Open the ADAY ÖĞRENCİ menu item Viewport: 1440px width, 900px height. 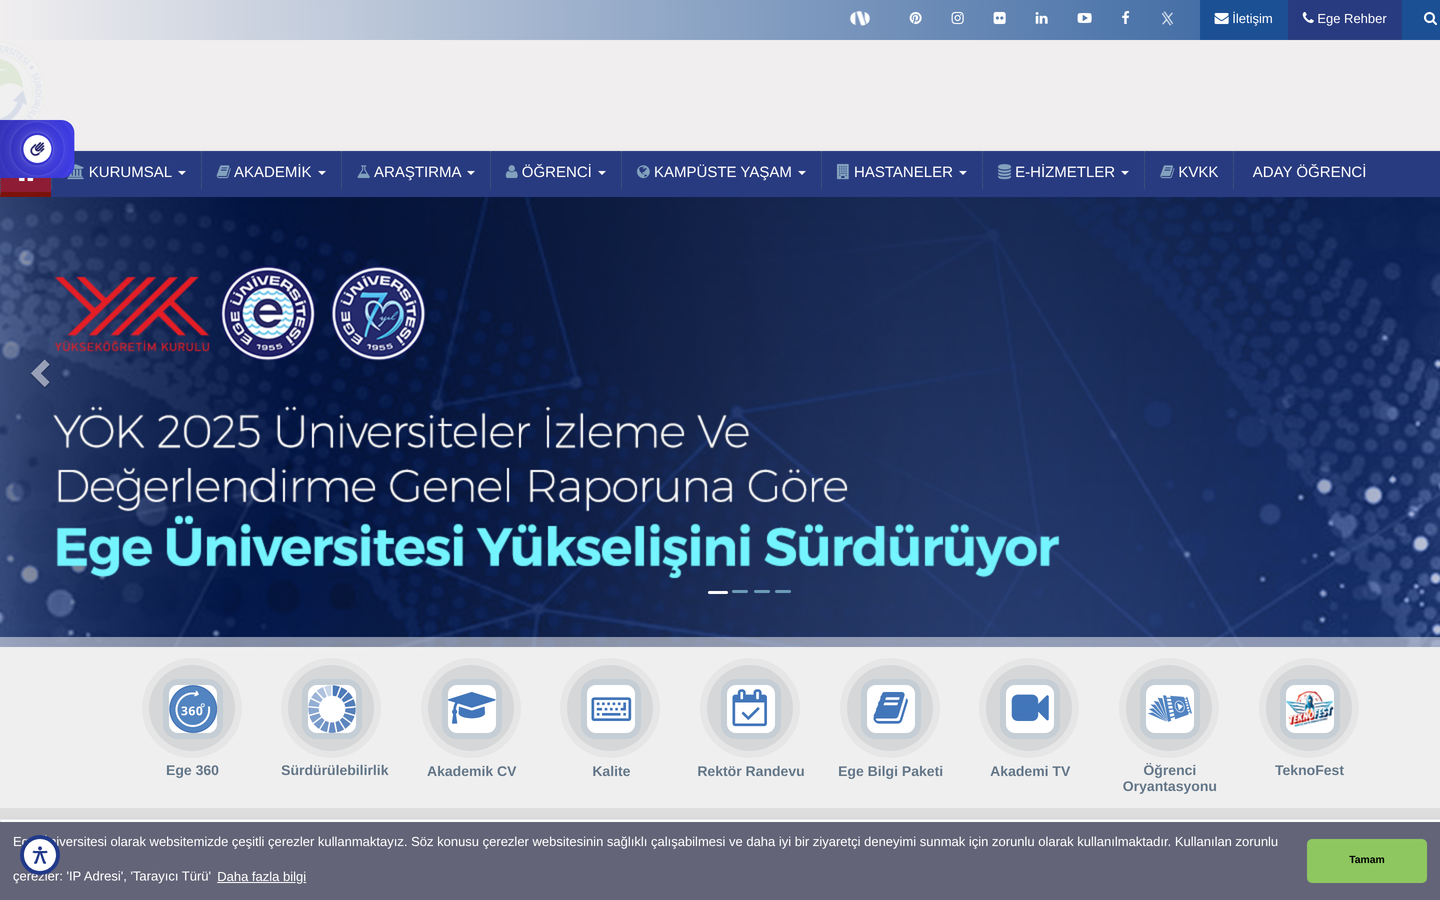(x=1309, y=172)
